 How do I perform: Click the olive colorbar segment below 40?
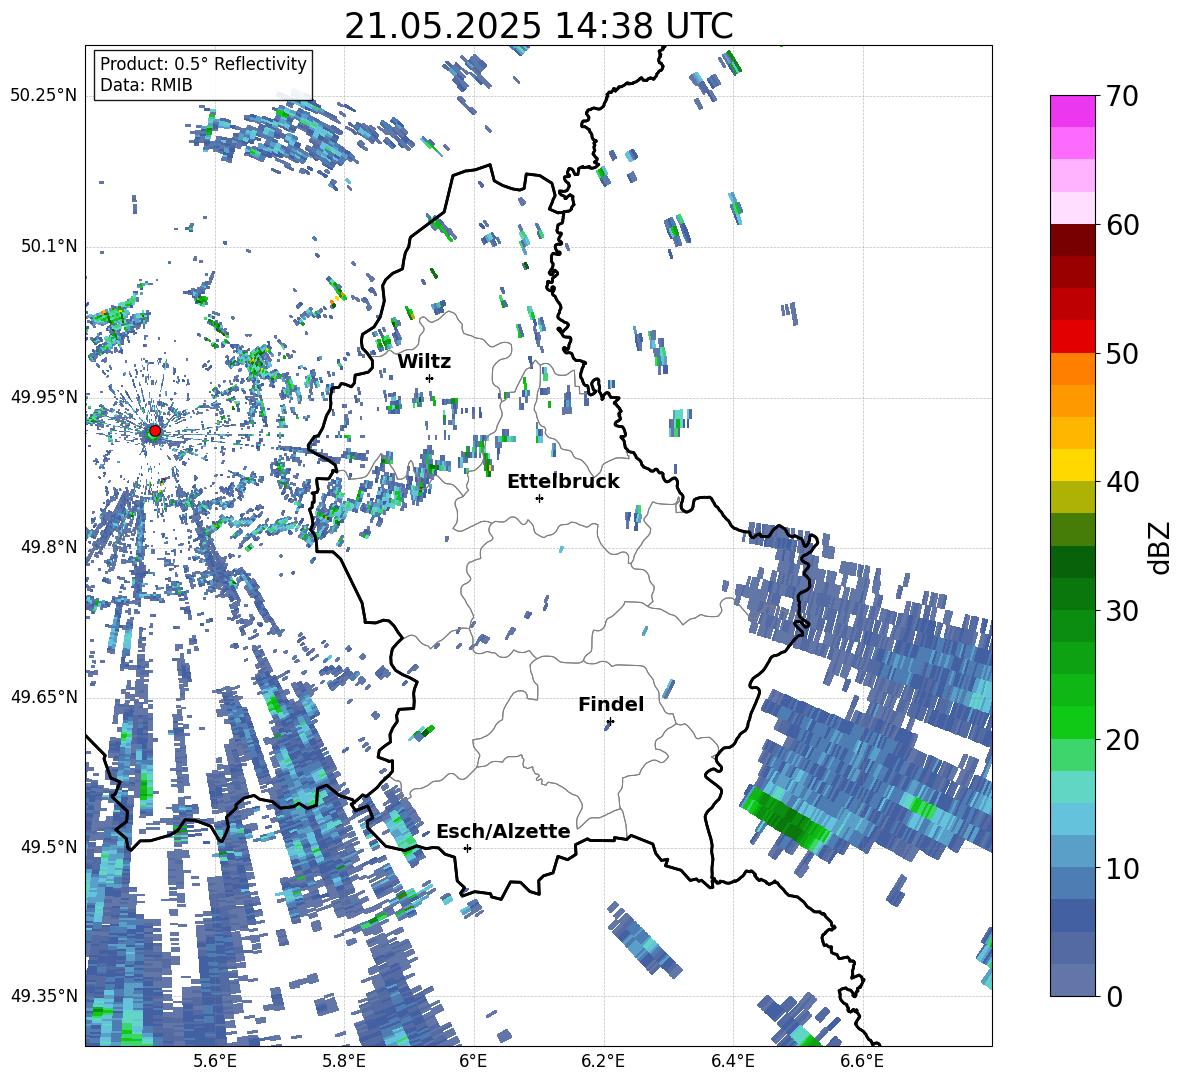click(1072, 497)
